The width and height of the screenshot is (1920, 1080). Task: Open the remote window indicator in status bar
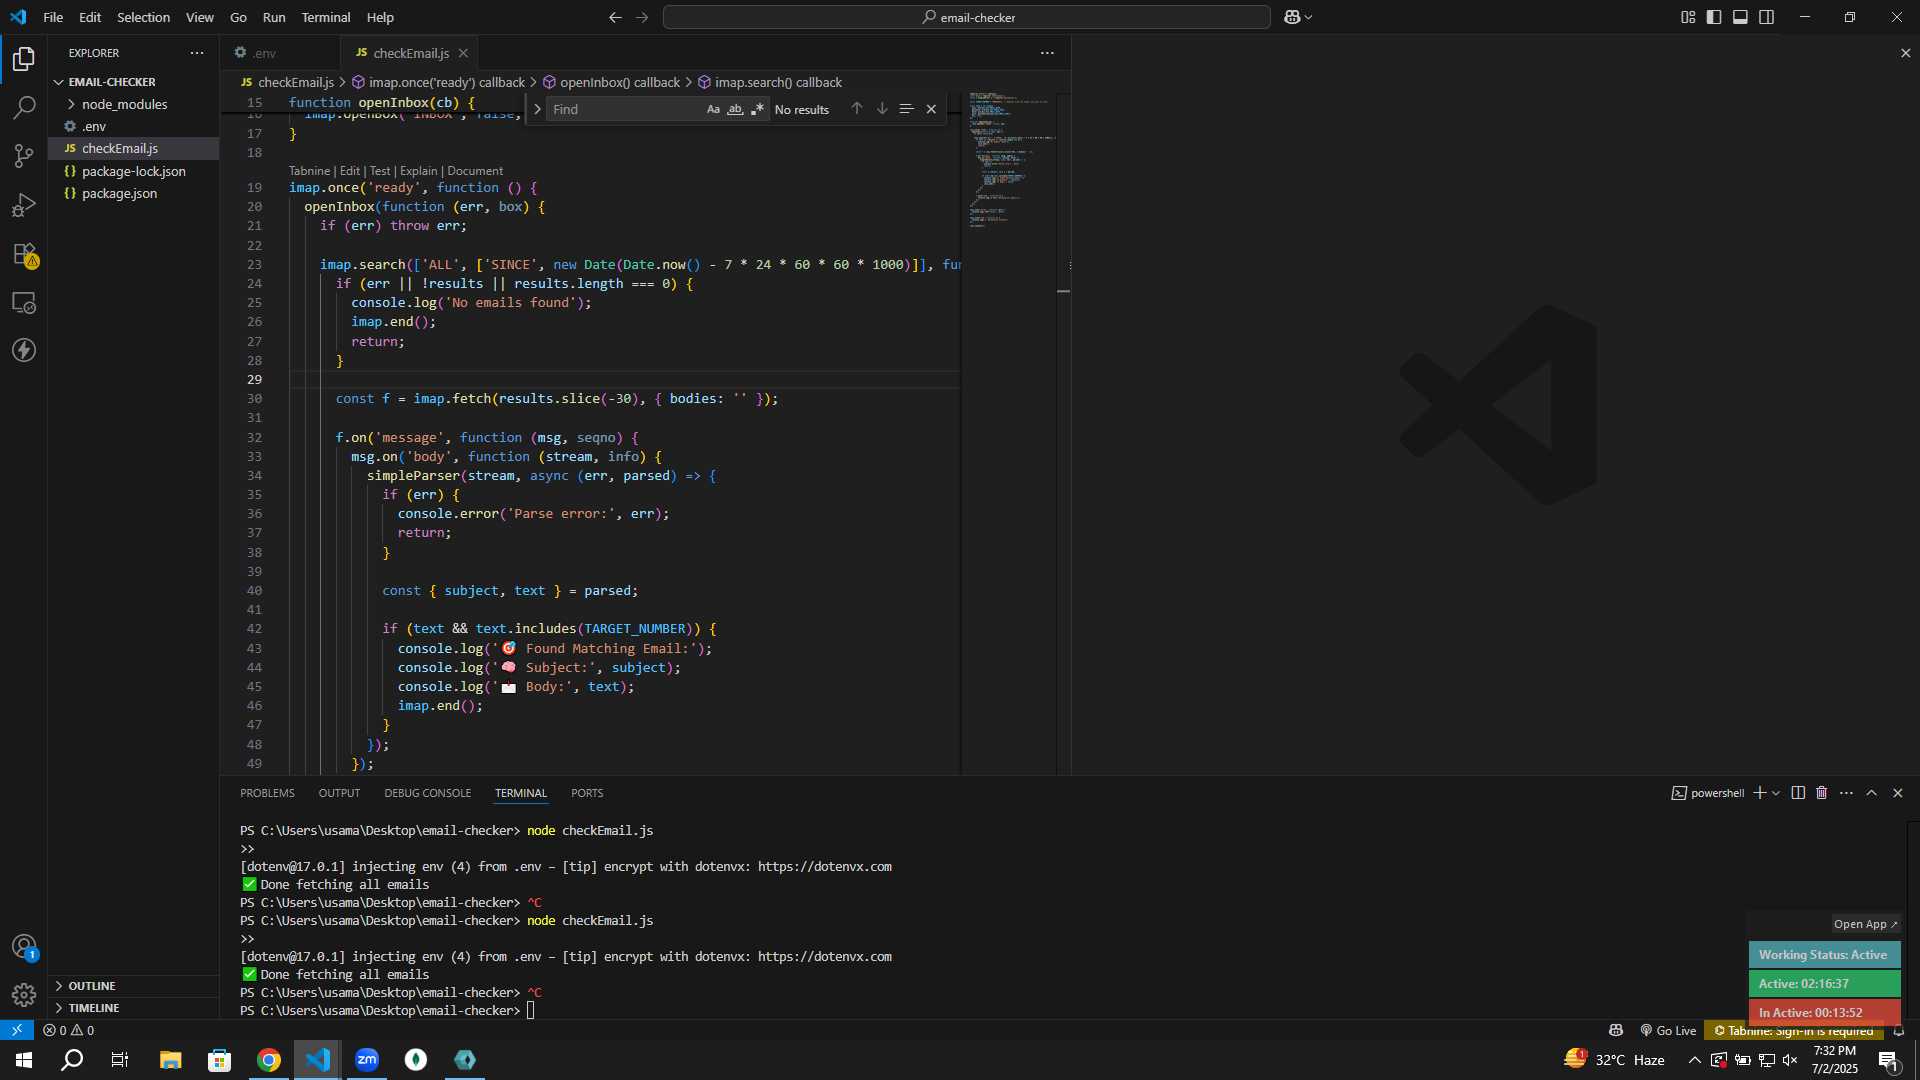17,1030
